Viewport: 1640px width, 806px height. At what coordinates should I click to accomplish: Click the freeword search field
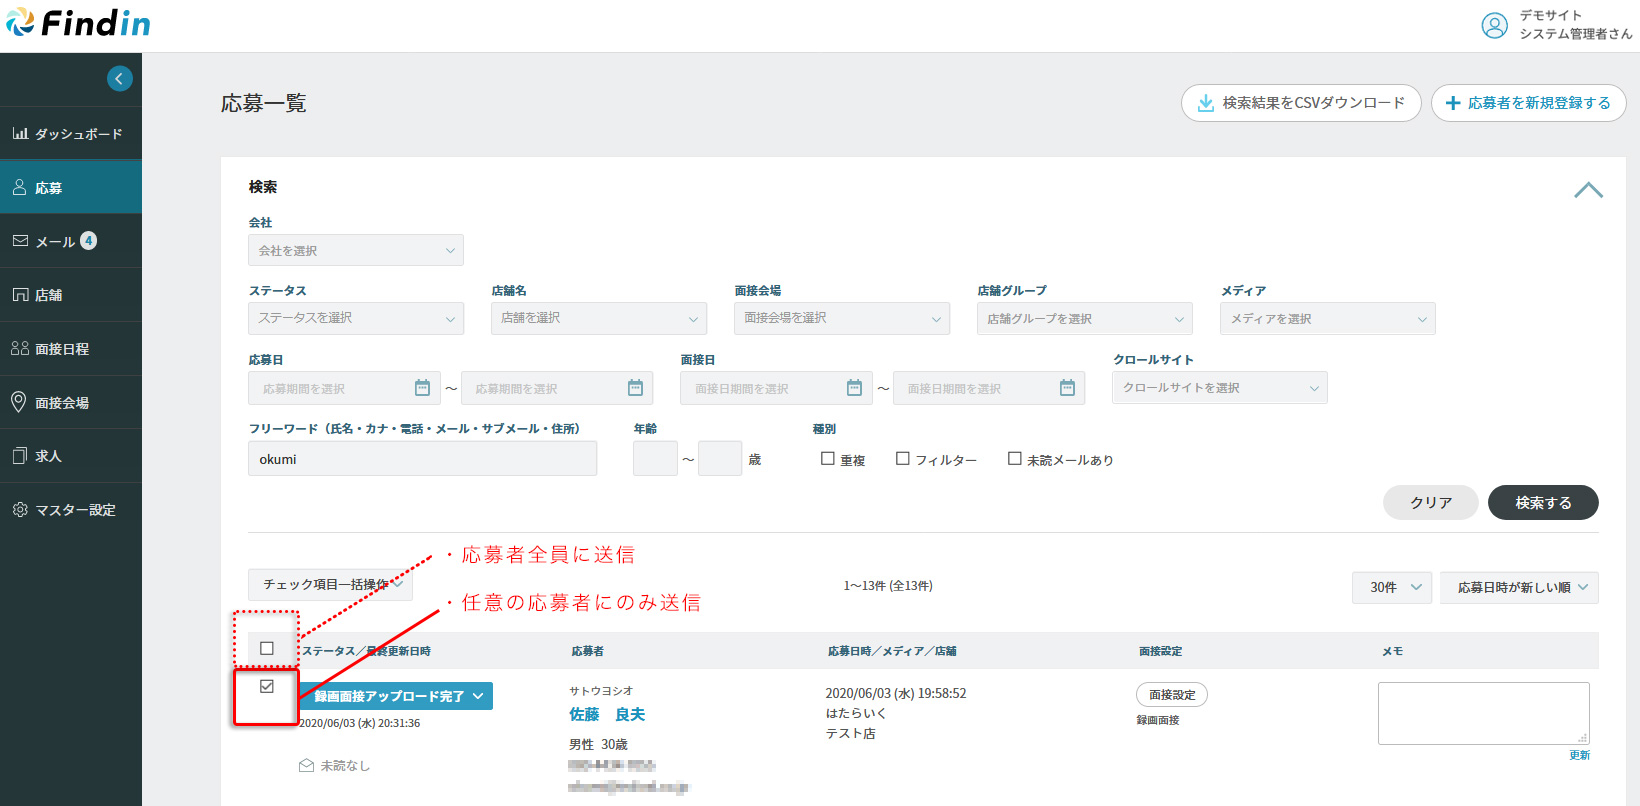coord(422,459)
